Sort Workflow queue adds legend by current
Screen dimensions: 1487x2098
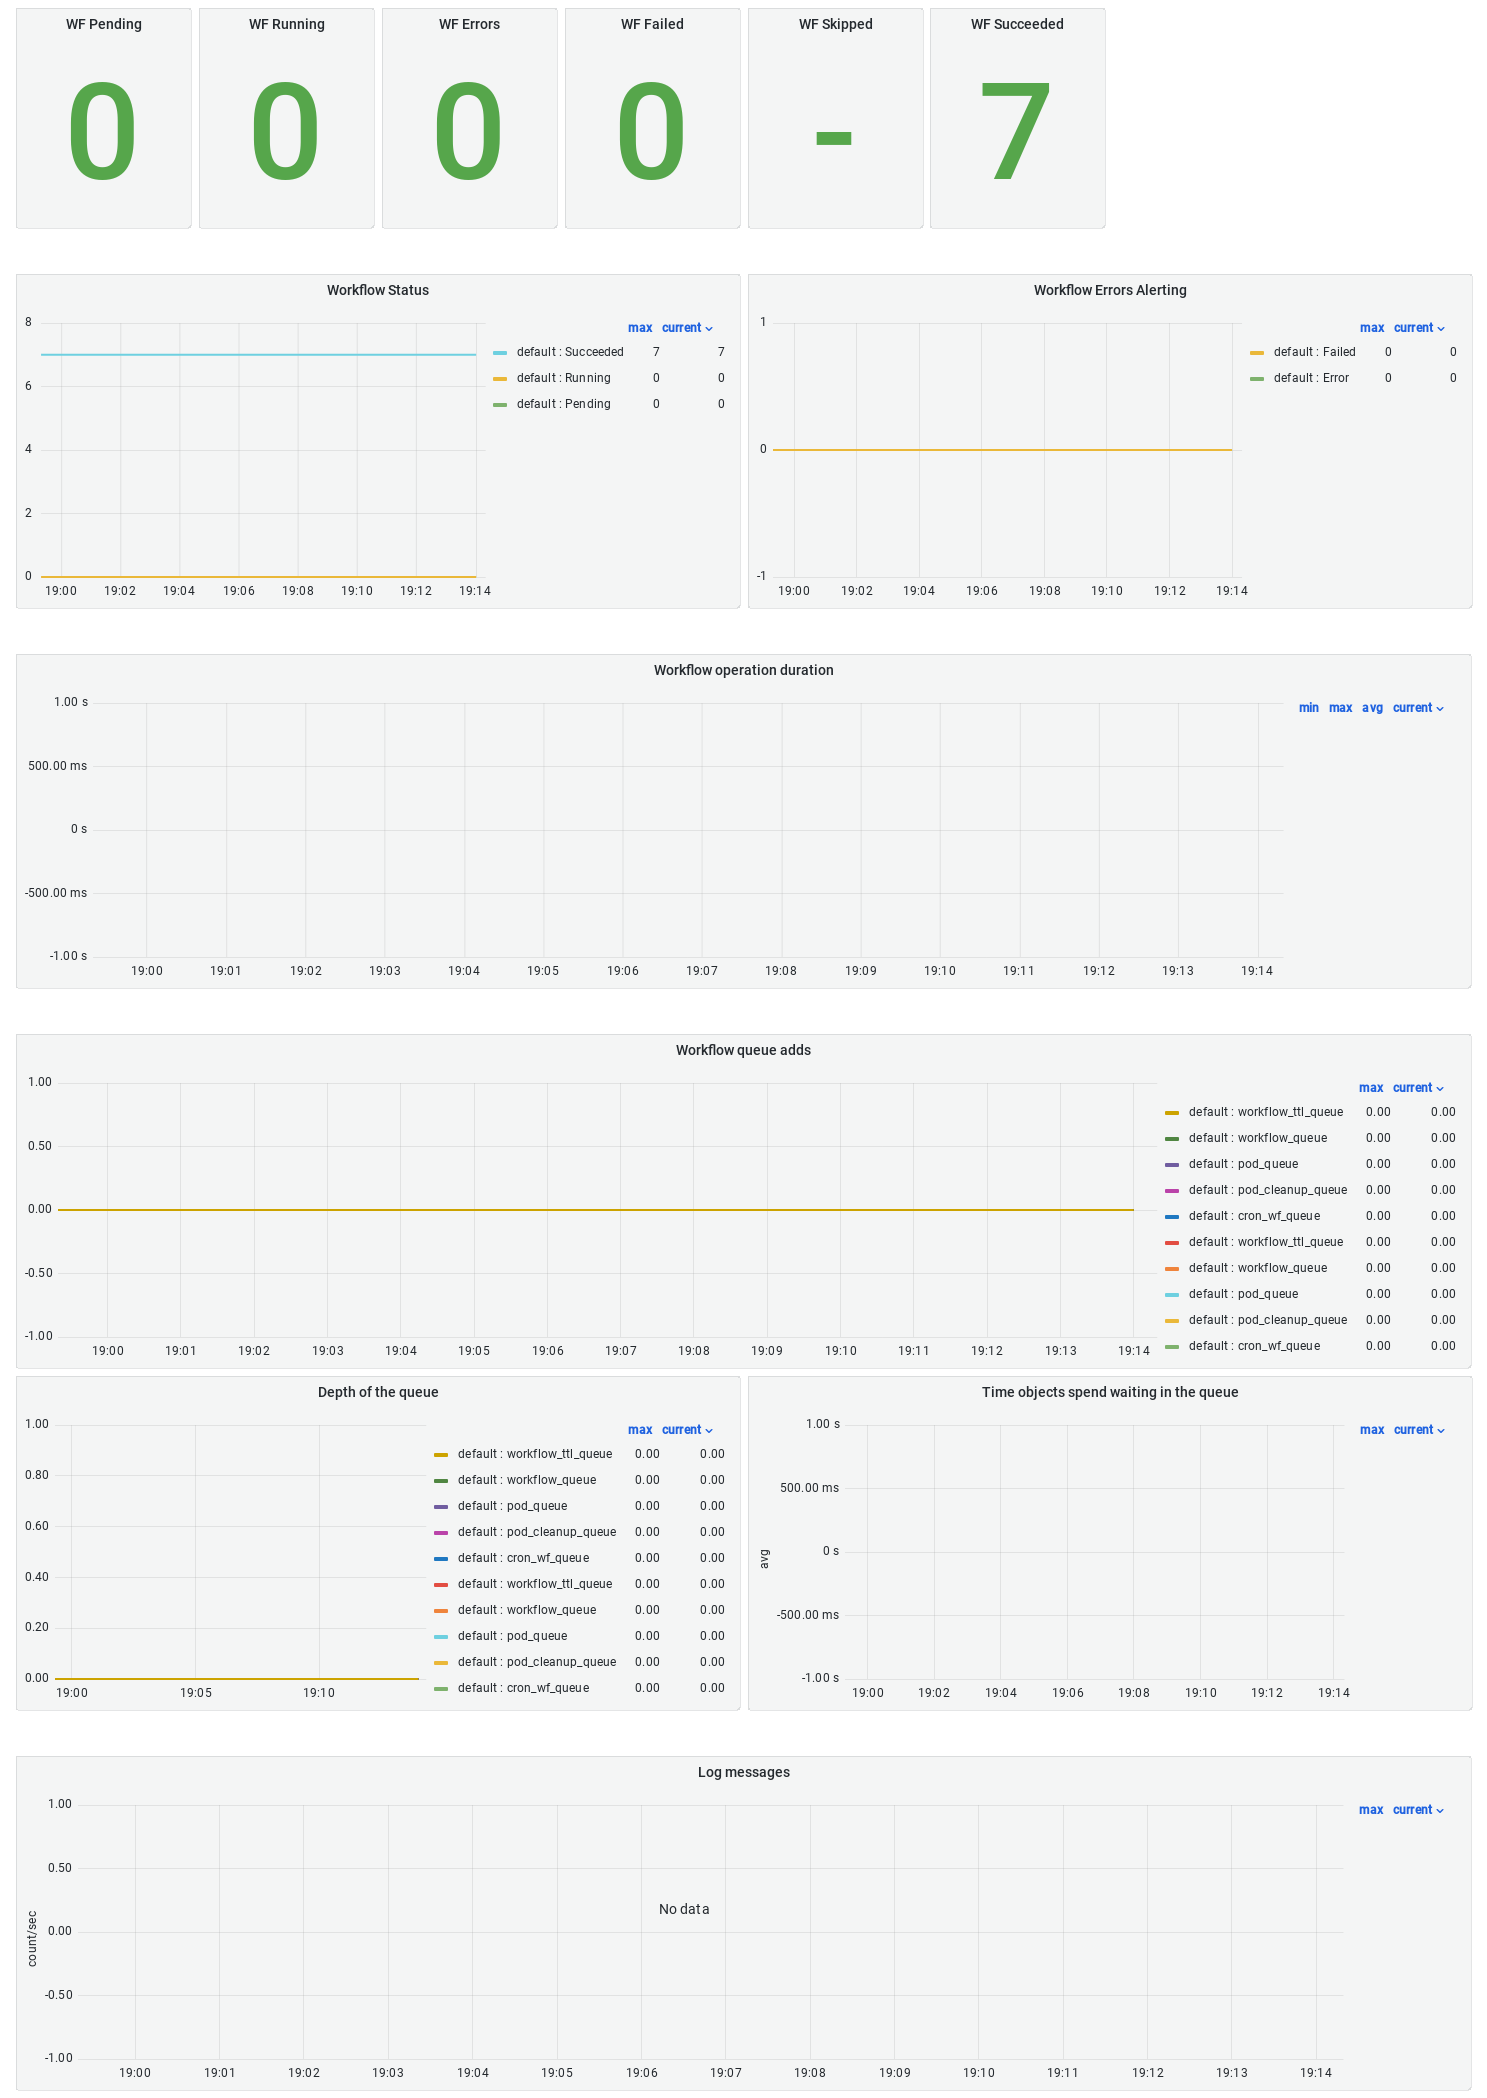(1418, 1088)
